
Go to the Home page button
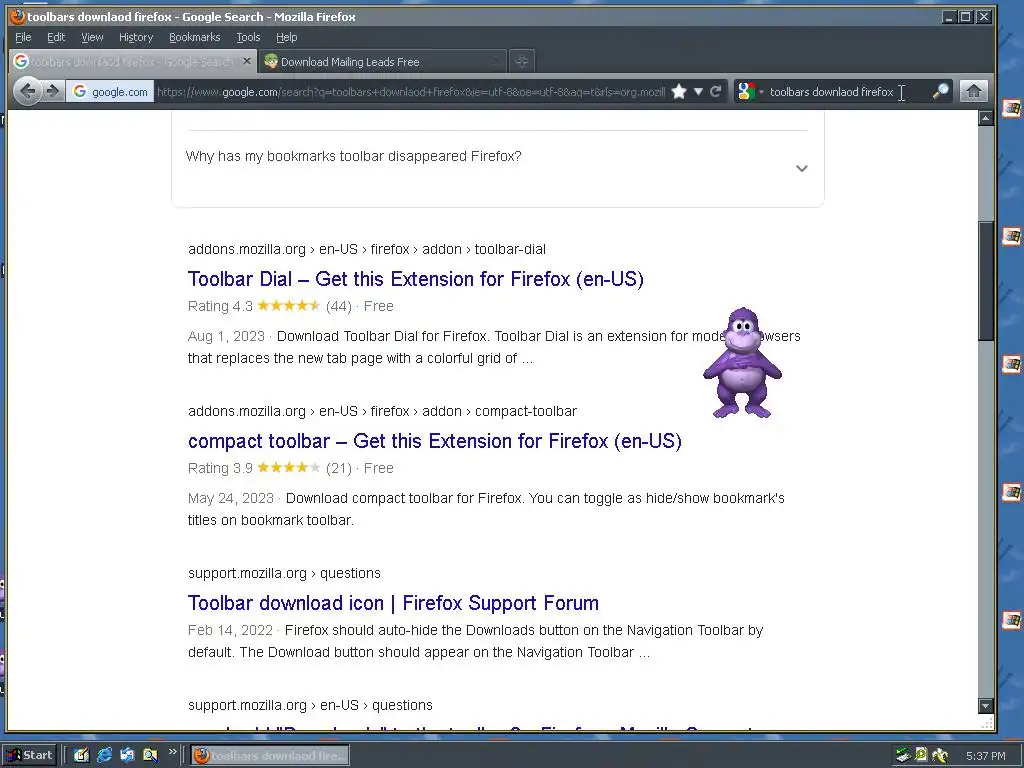tap(973, 91)
